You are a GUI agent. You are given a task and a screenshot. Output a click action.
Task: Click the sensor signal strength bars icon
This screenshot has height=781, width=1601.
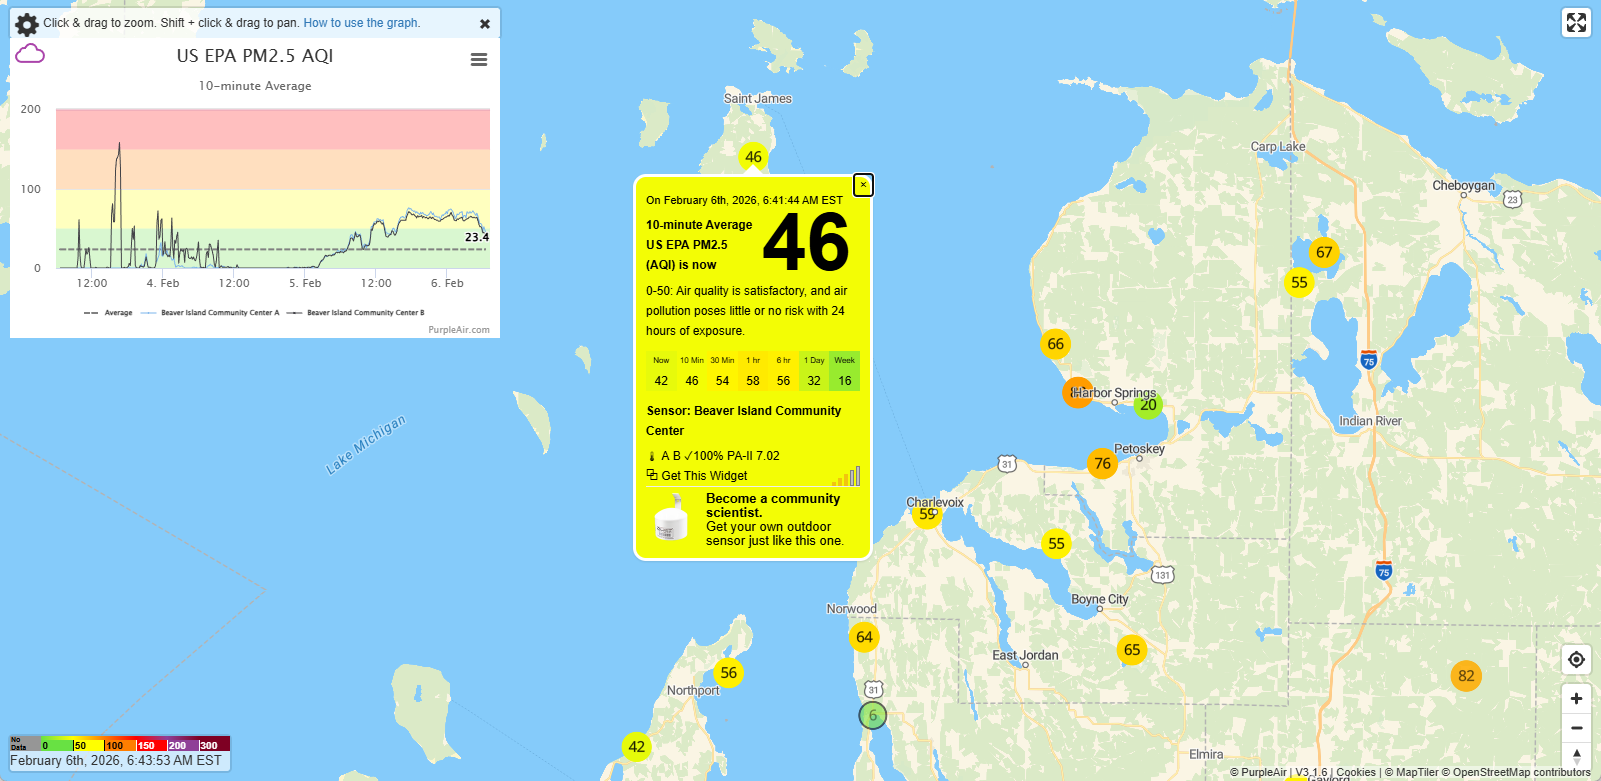(846, 477)
